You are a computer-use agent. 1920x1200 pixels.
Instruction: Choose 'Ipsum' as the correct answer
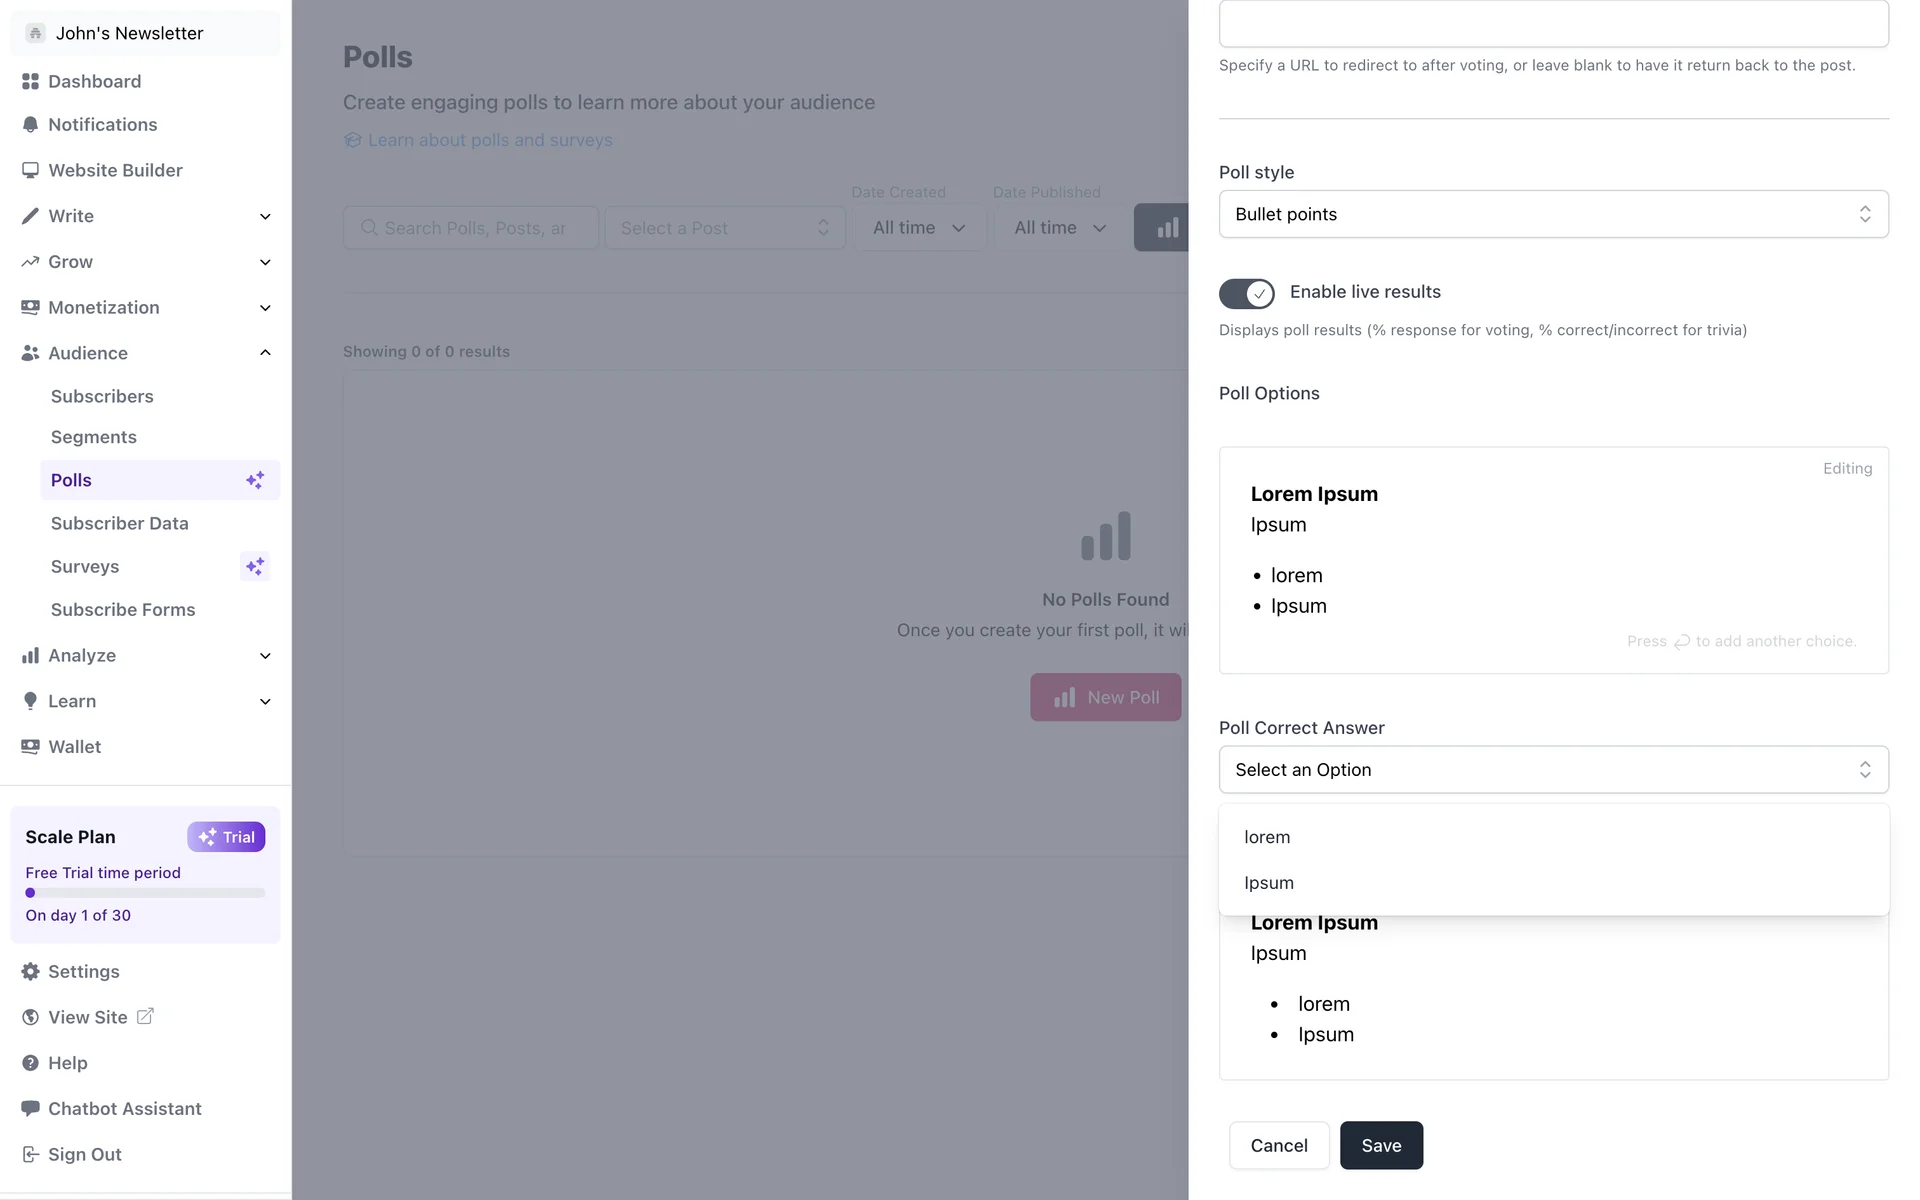[x=1269, y=884]
